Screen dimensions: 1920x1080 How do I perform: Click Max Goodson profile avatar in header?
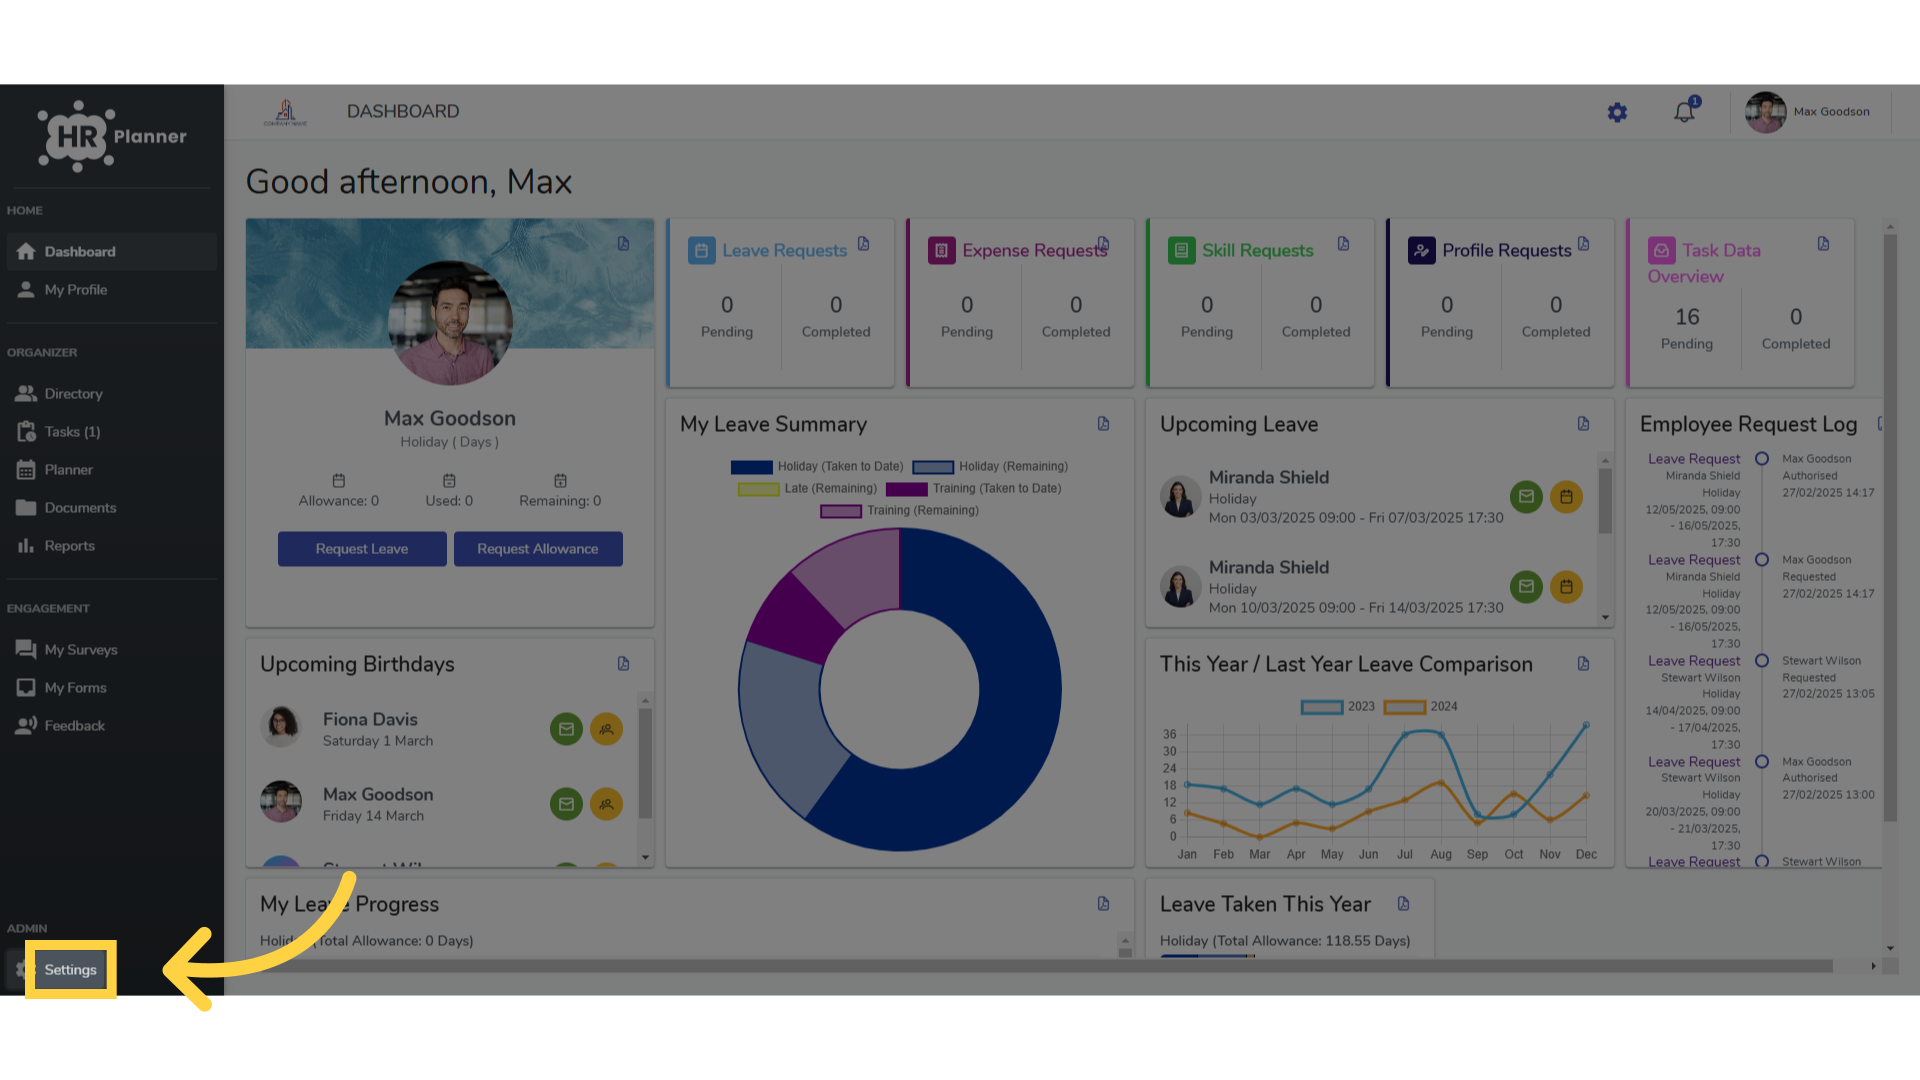[x=1765, y=112]
